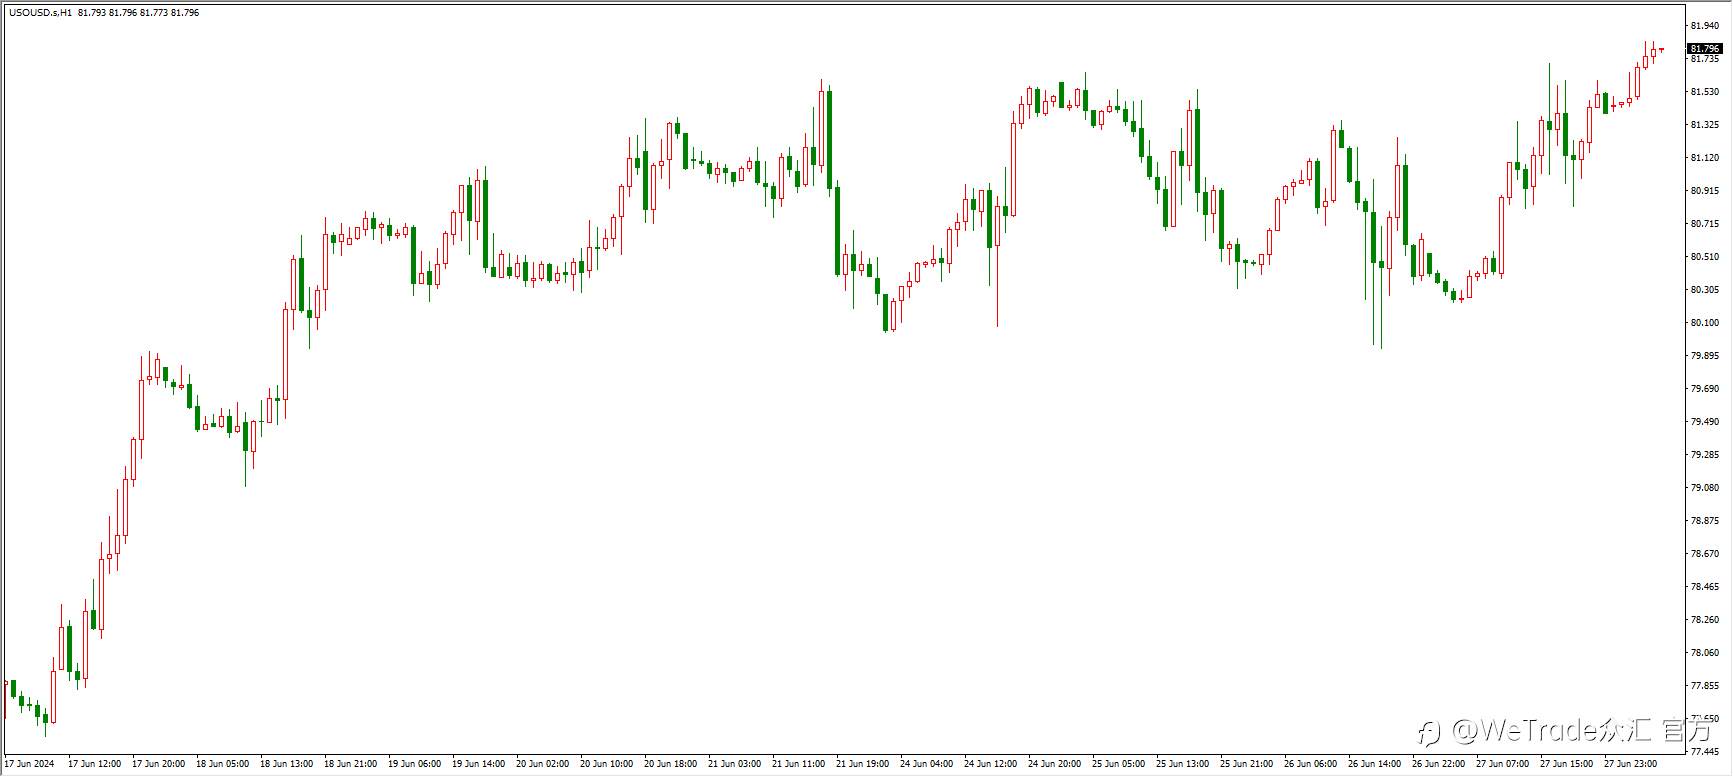Click the 19 Jun 06:00 time label

415,764
